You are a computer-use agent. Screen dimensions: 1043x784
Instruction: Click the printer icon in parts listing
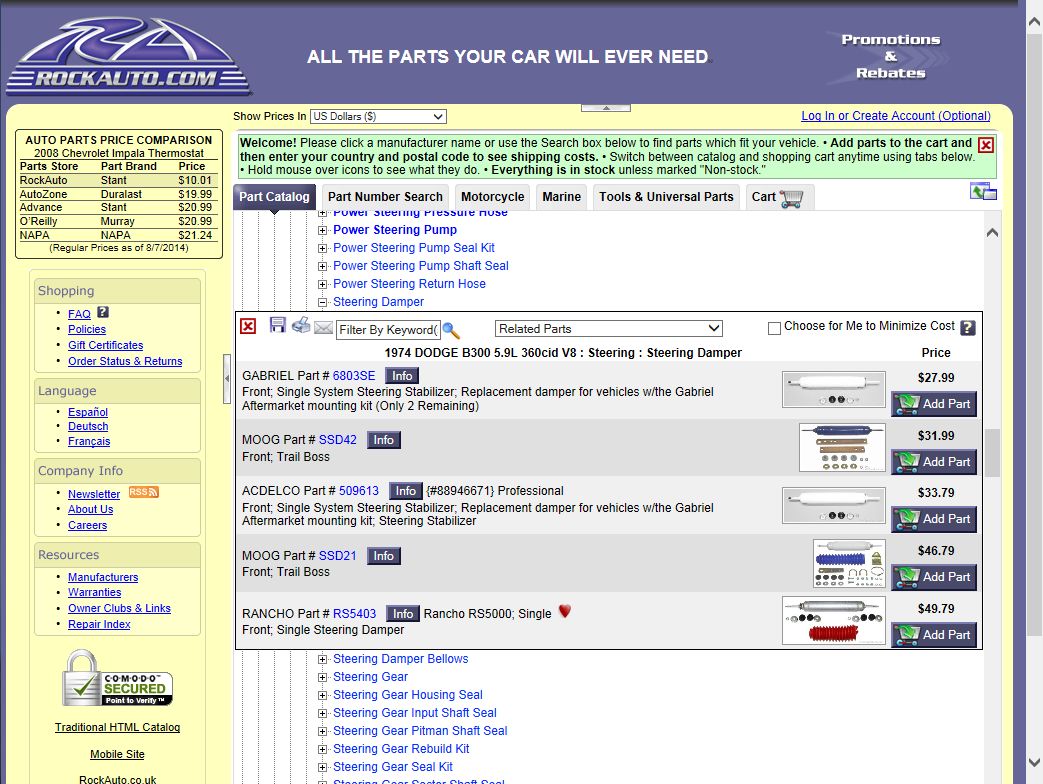coord(301,325)
